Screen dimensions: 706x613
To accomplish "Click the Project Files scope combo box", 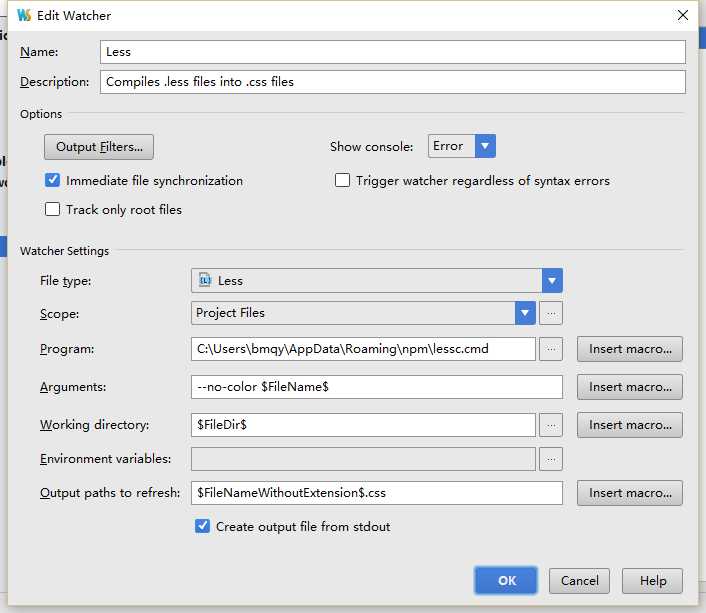I will tap(363, 313).
